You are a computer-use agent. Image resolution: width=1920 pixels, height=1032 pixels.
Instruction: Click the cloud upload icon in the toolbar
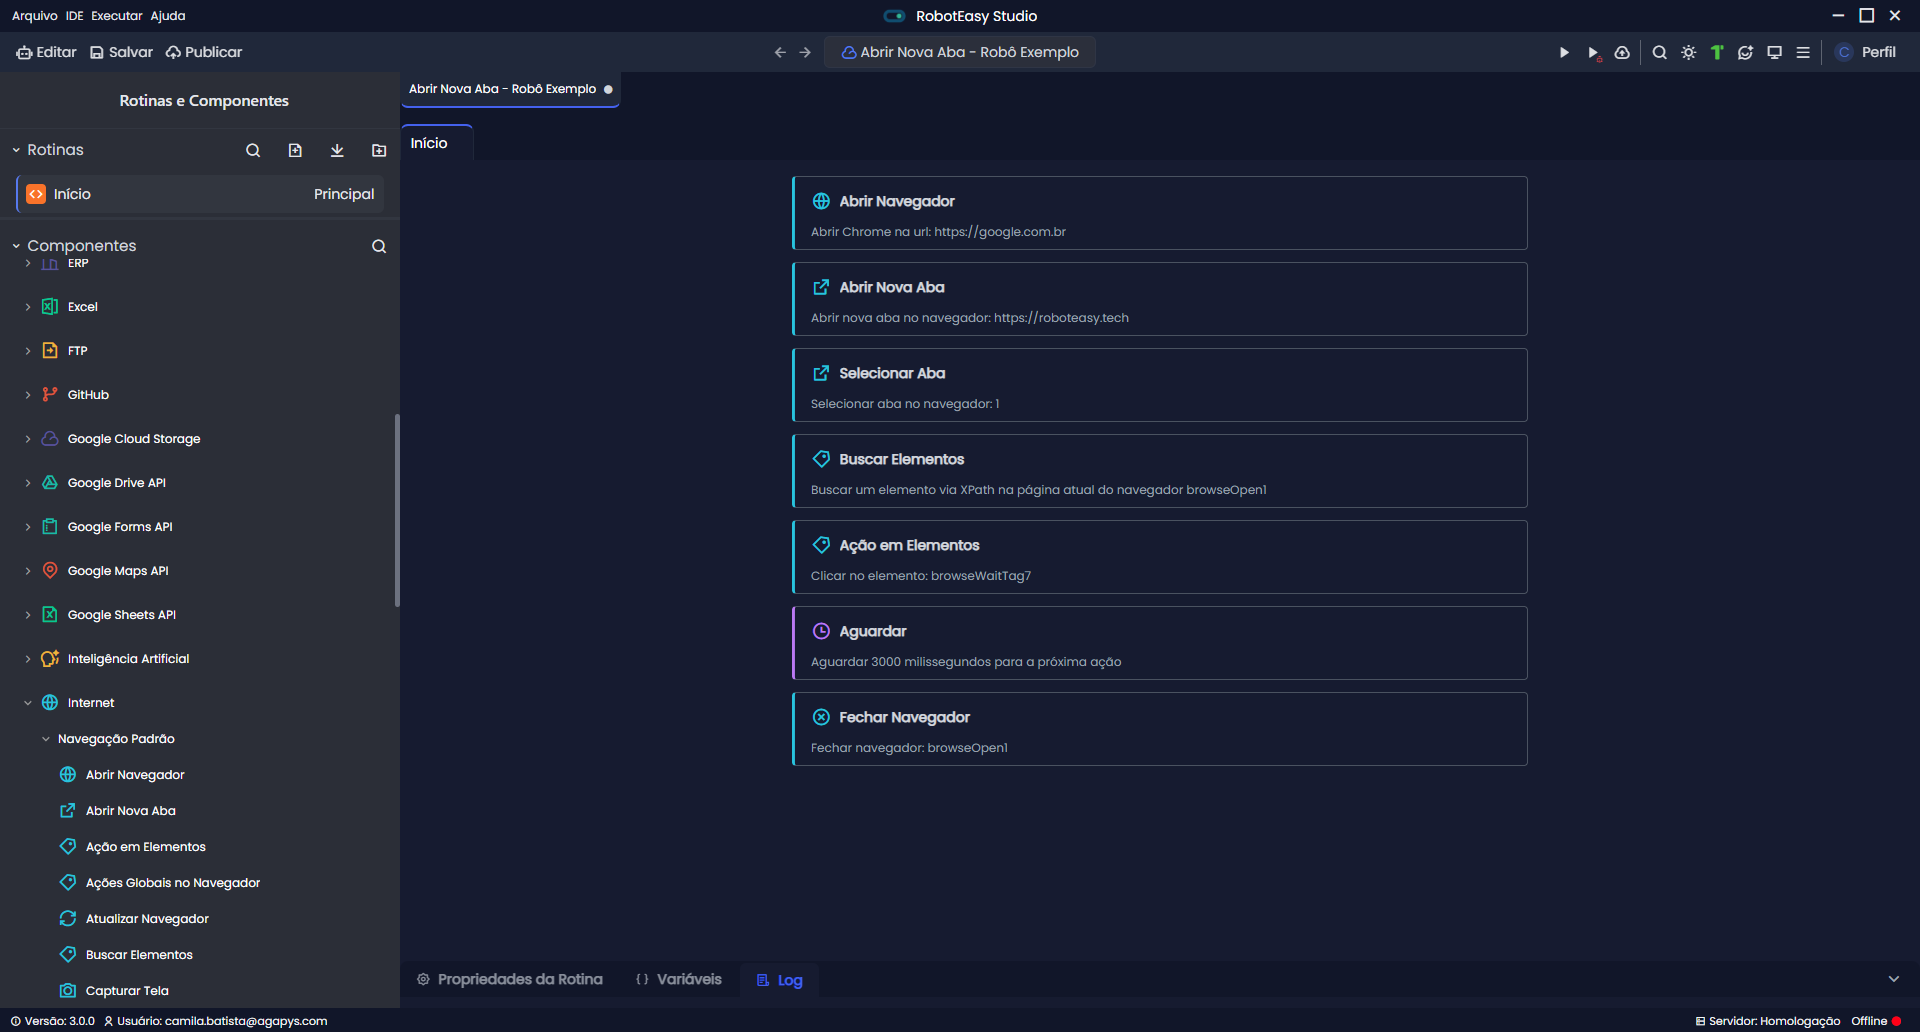1622,53
